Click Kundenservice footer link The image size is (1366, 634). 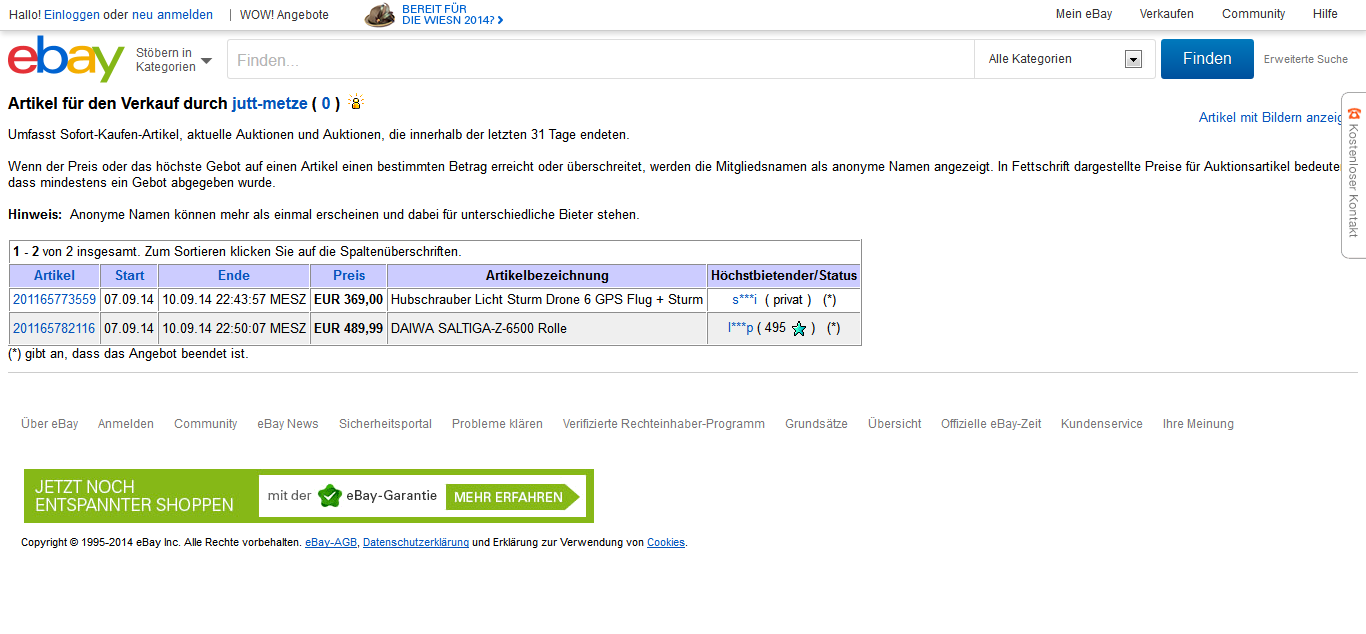coord(1102,424)
